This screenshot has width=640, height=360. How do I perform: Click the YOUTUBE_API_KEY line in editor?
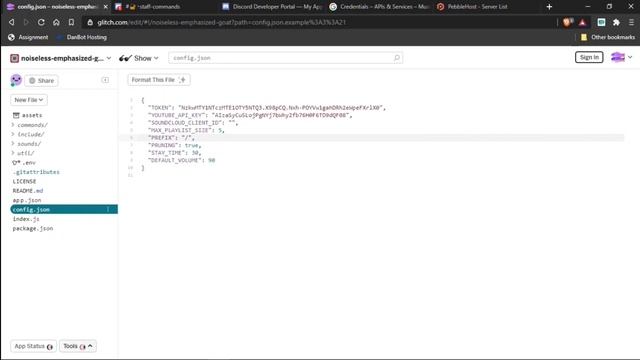pyautogui.click(x=250, y=115)
